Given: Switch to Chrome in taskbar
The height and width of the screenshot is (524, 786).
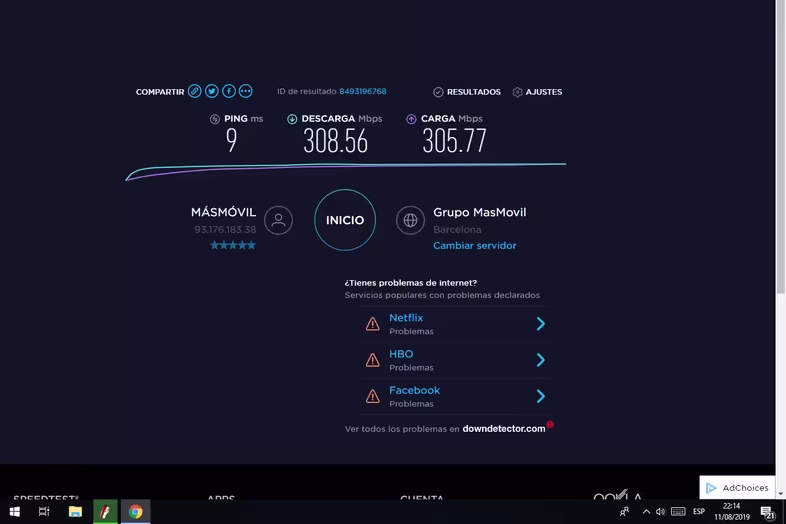Looking at the screenshot, I should (135, 511).
